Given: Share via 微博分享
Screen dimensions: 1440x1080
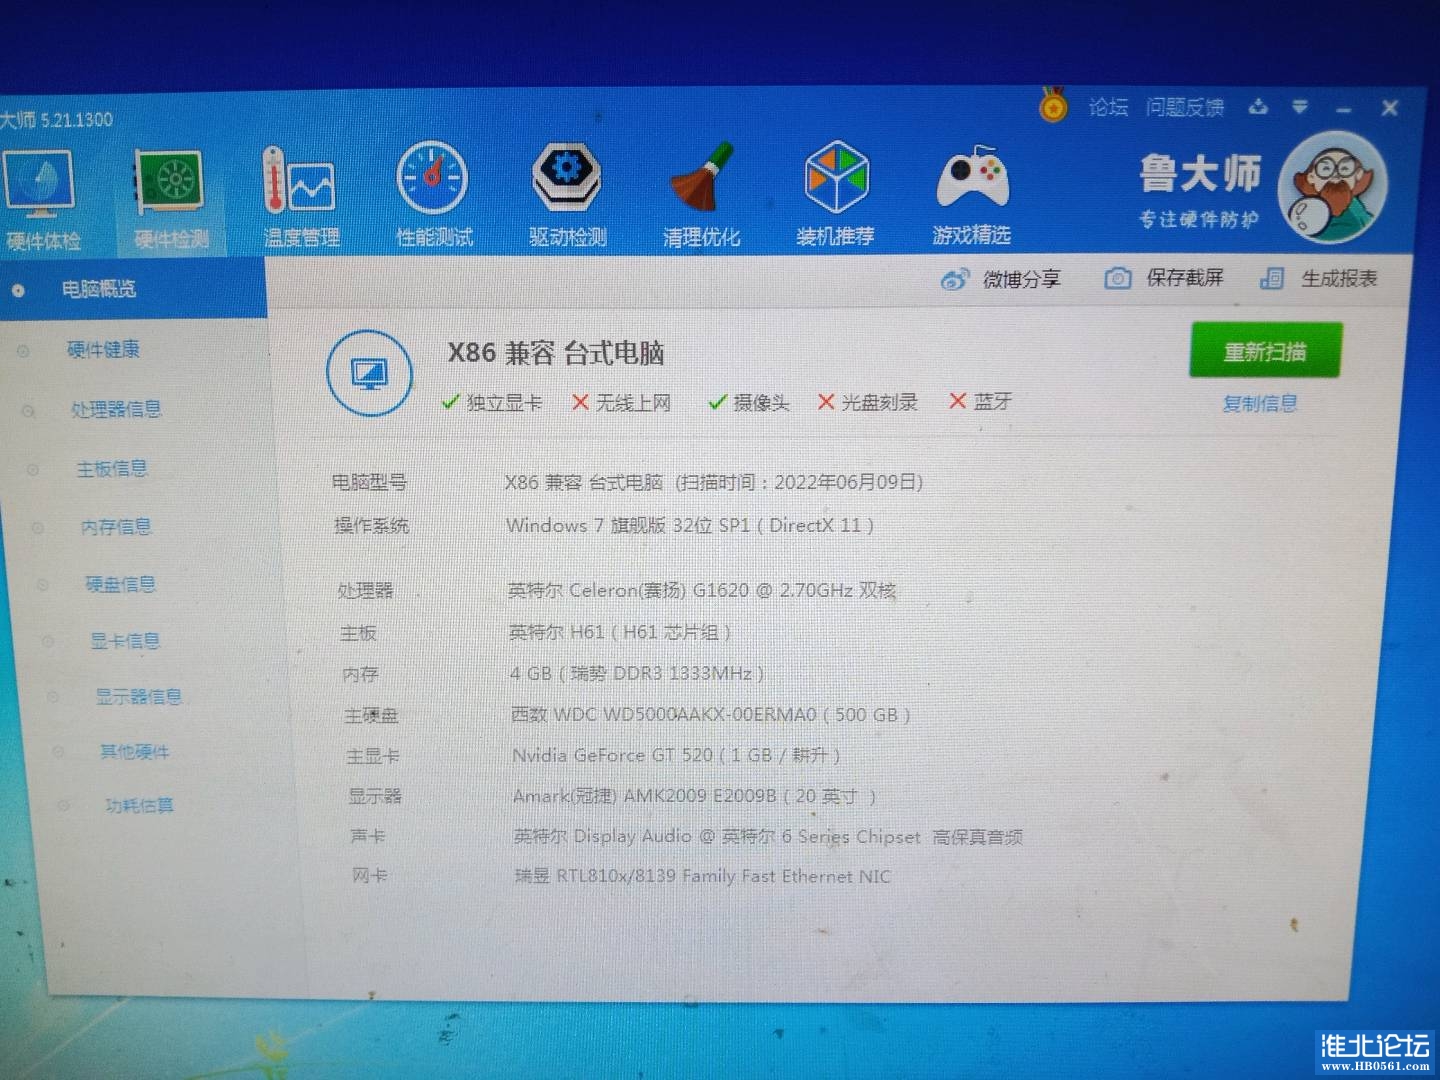Looking at the screenshot, I should [x=1001, y=279].
